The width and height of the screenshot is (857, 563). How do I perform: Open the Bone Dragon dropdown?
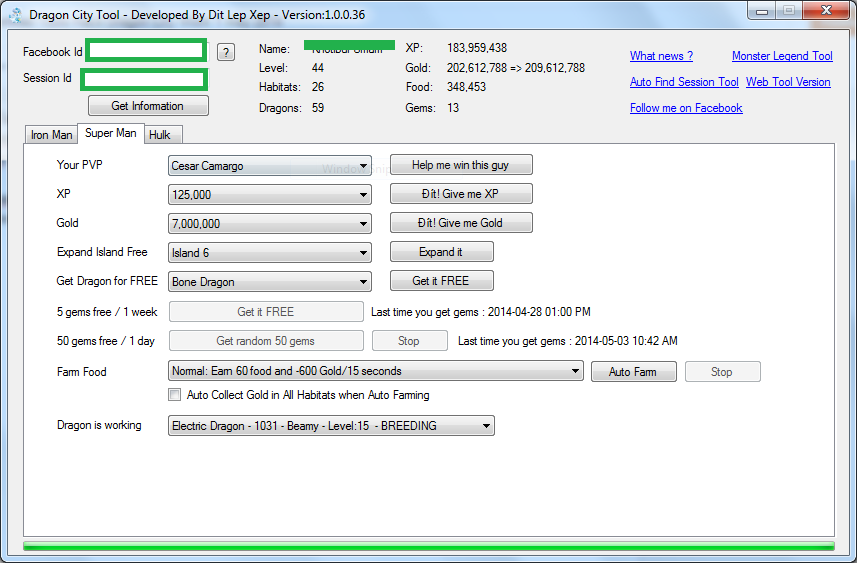[269, 282]
